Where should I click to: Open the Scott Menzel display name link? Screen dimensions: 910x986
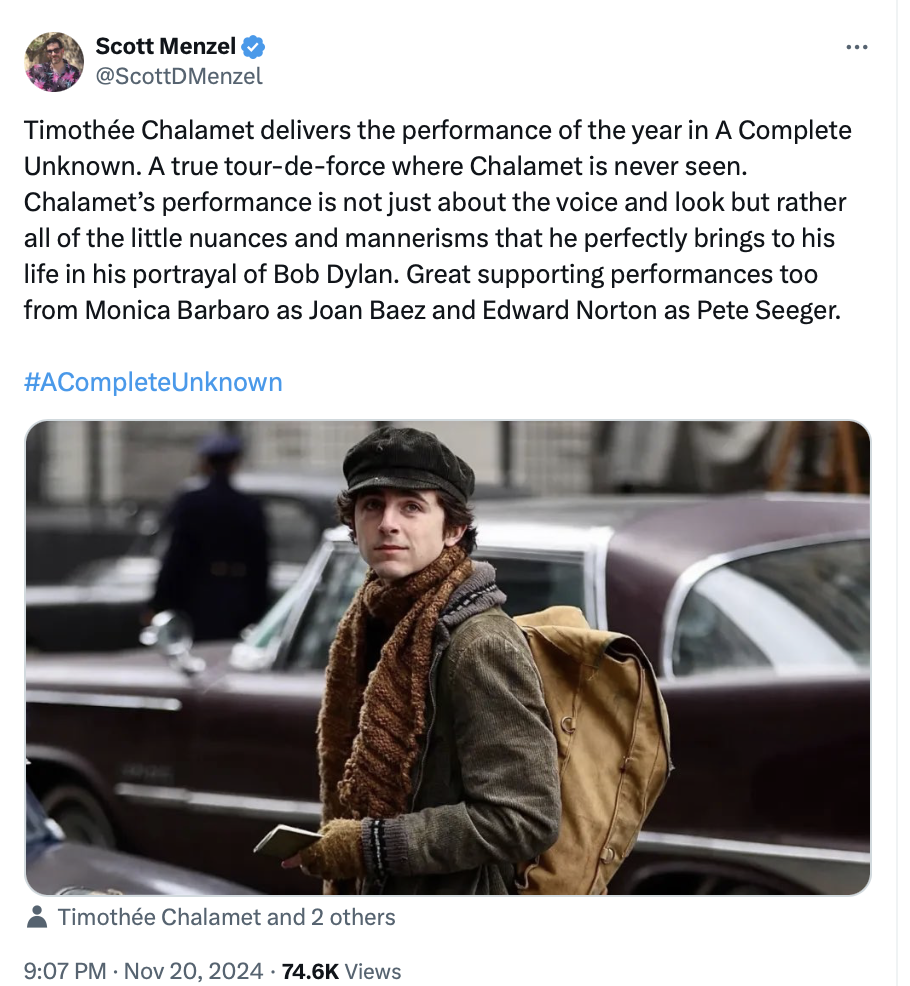(166, 46)
